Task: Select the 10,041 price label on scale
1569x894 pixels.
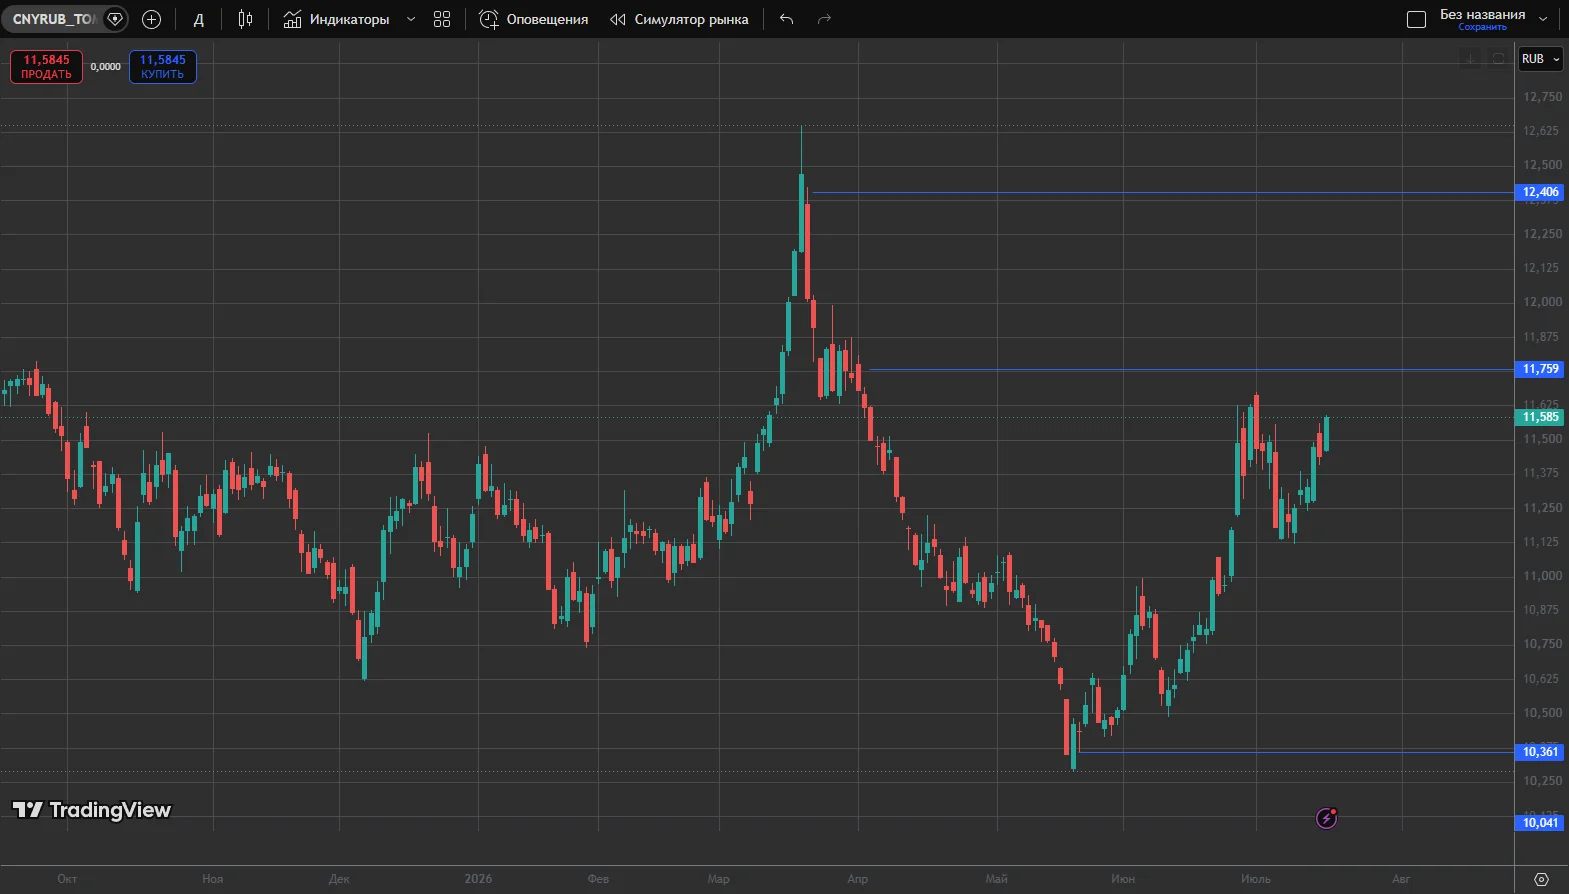Action: tap(1540, 823)
